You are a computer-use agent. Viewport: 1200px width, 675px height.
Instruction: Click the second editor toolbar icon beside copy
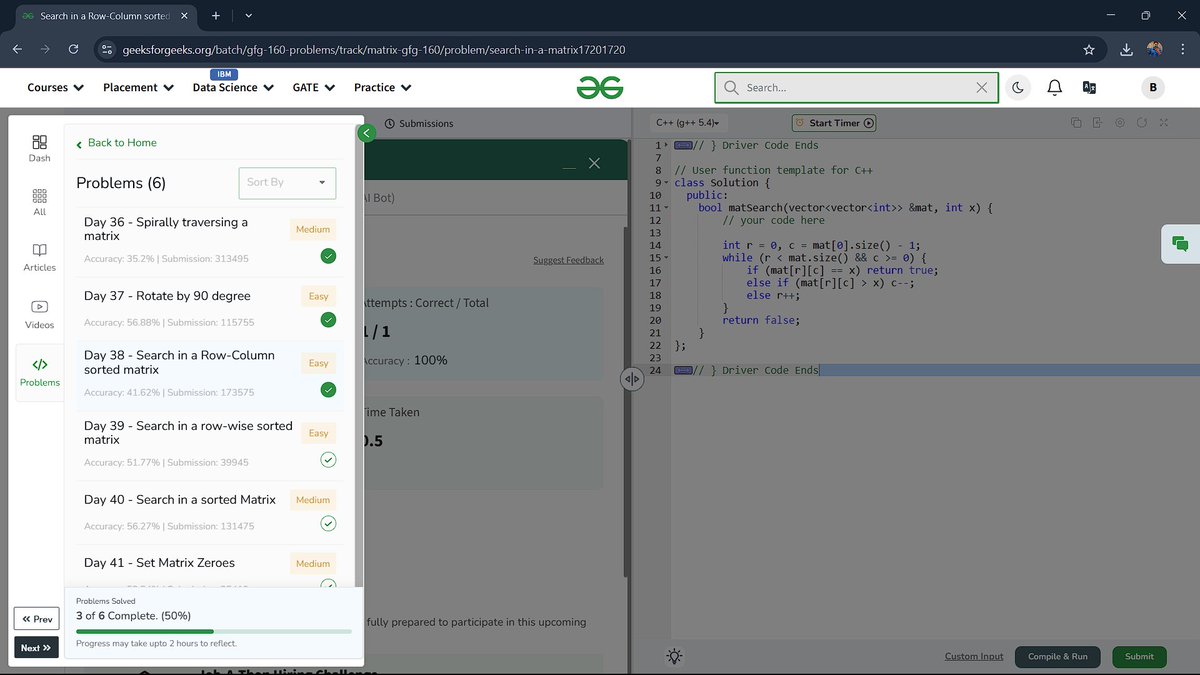click(1097, 123)
